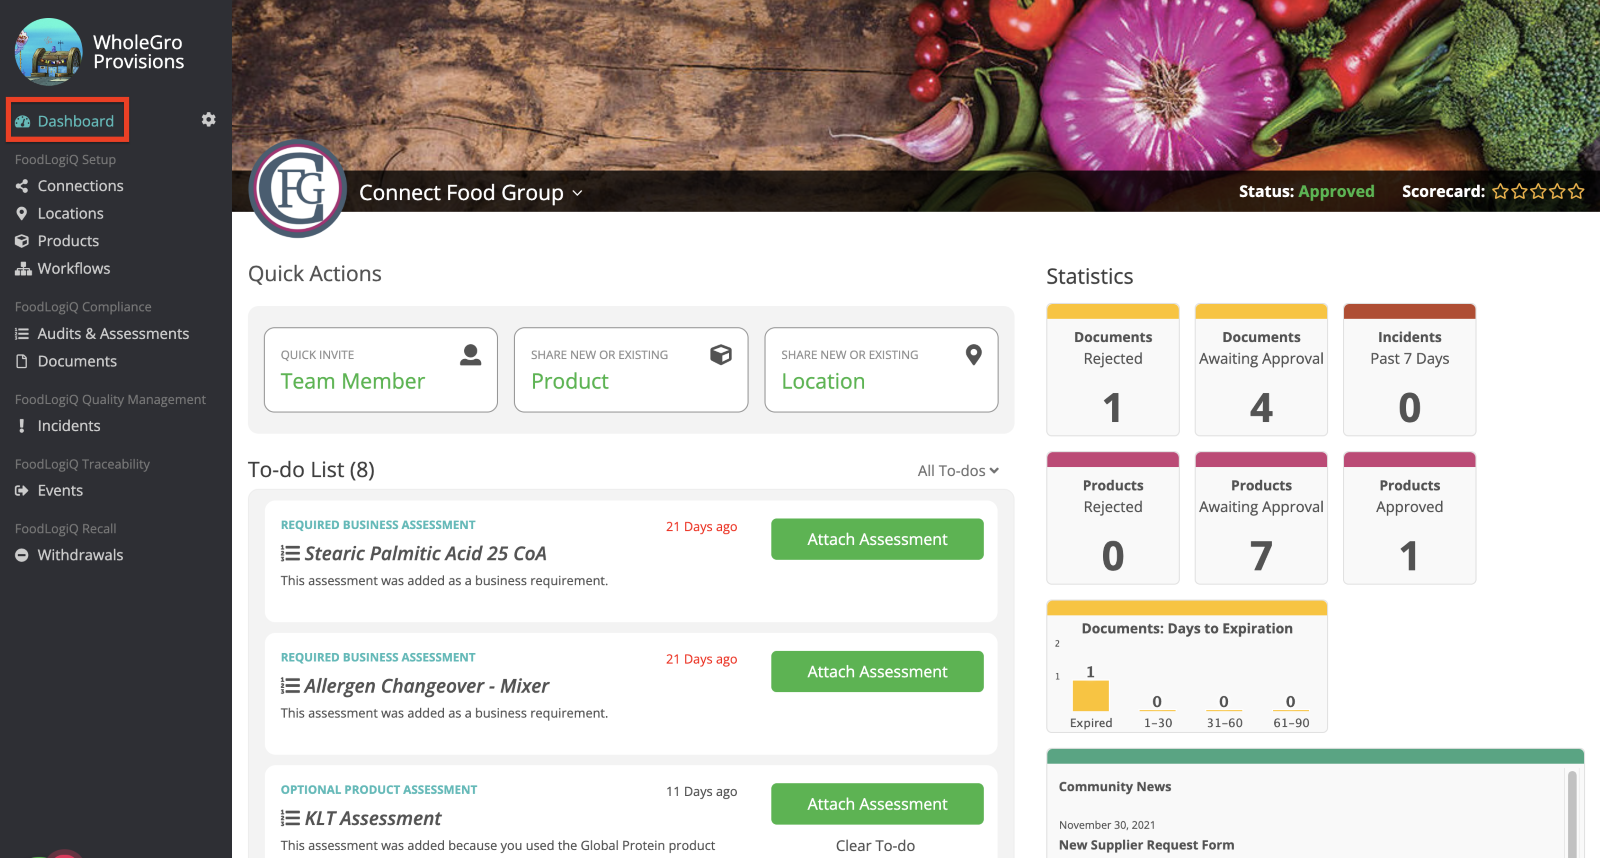The width and height of the screenshot is (1600, 858).
Task: Click the Events arrow icon in sidebar
Action: click(22, 490)
